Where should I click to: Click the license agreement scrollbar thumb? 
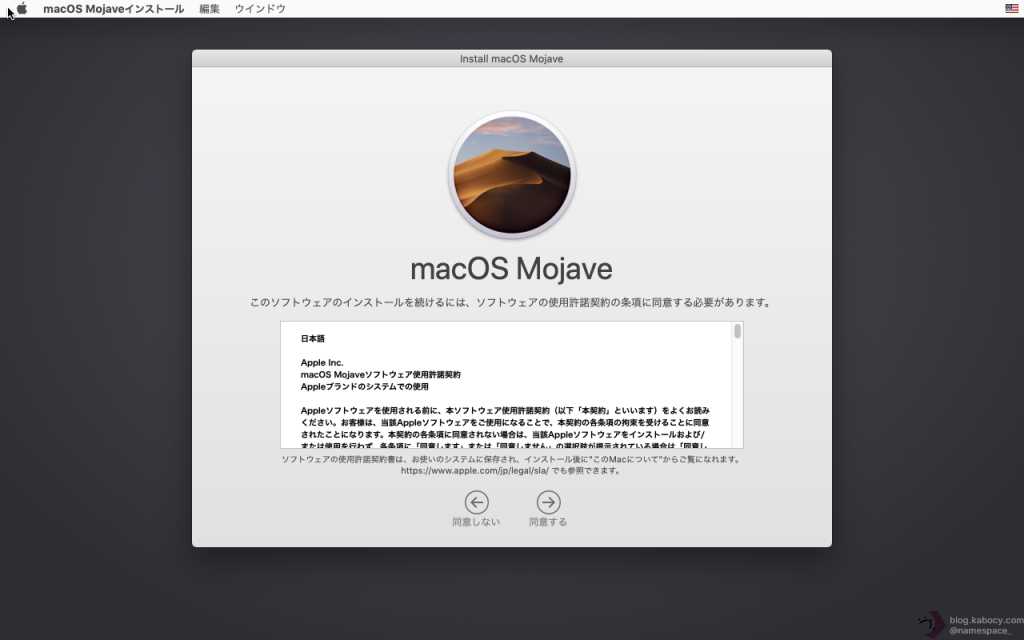(x=737, y=332)
